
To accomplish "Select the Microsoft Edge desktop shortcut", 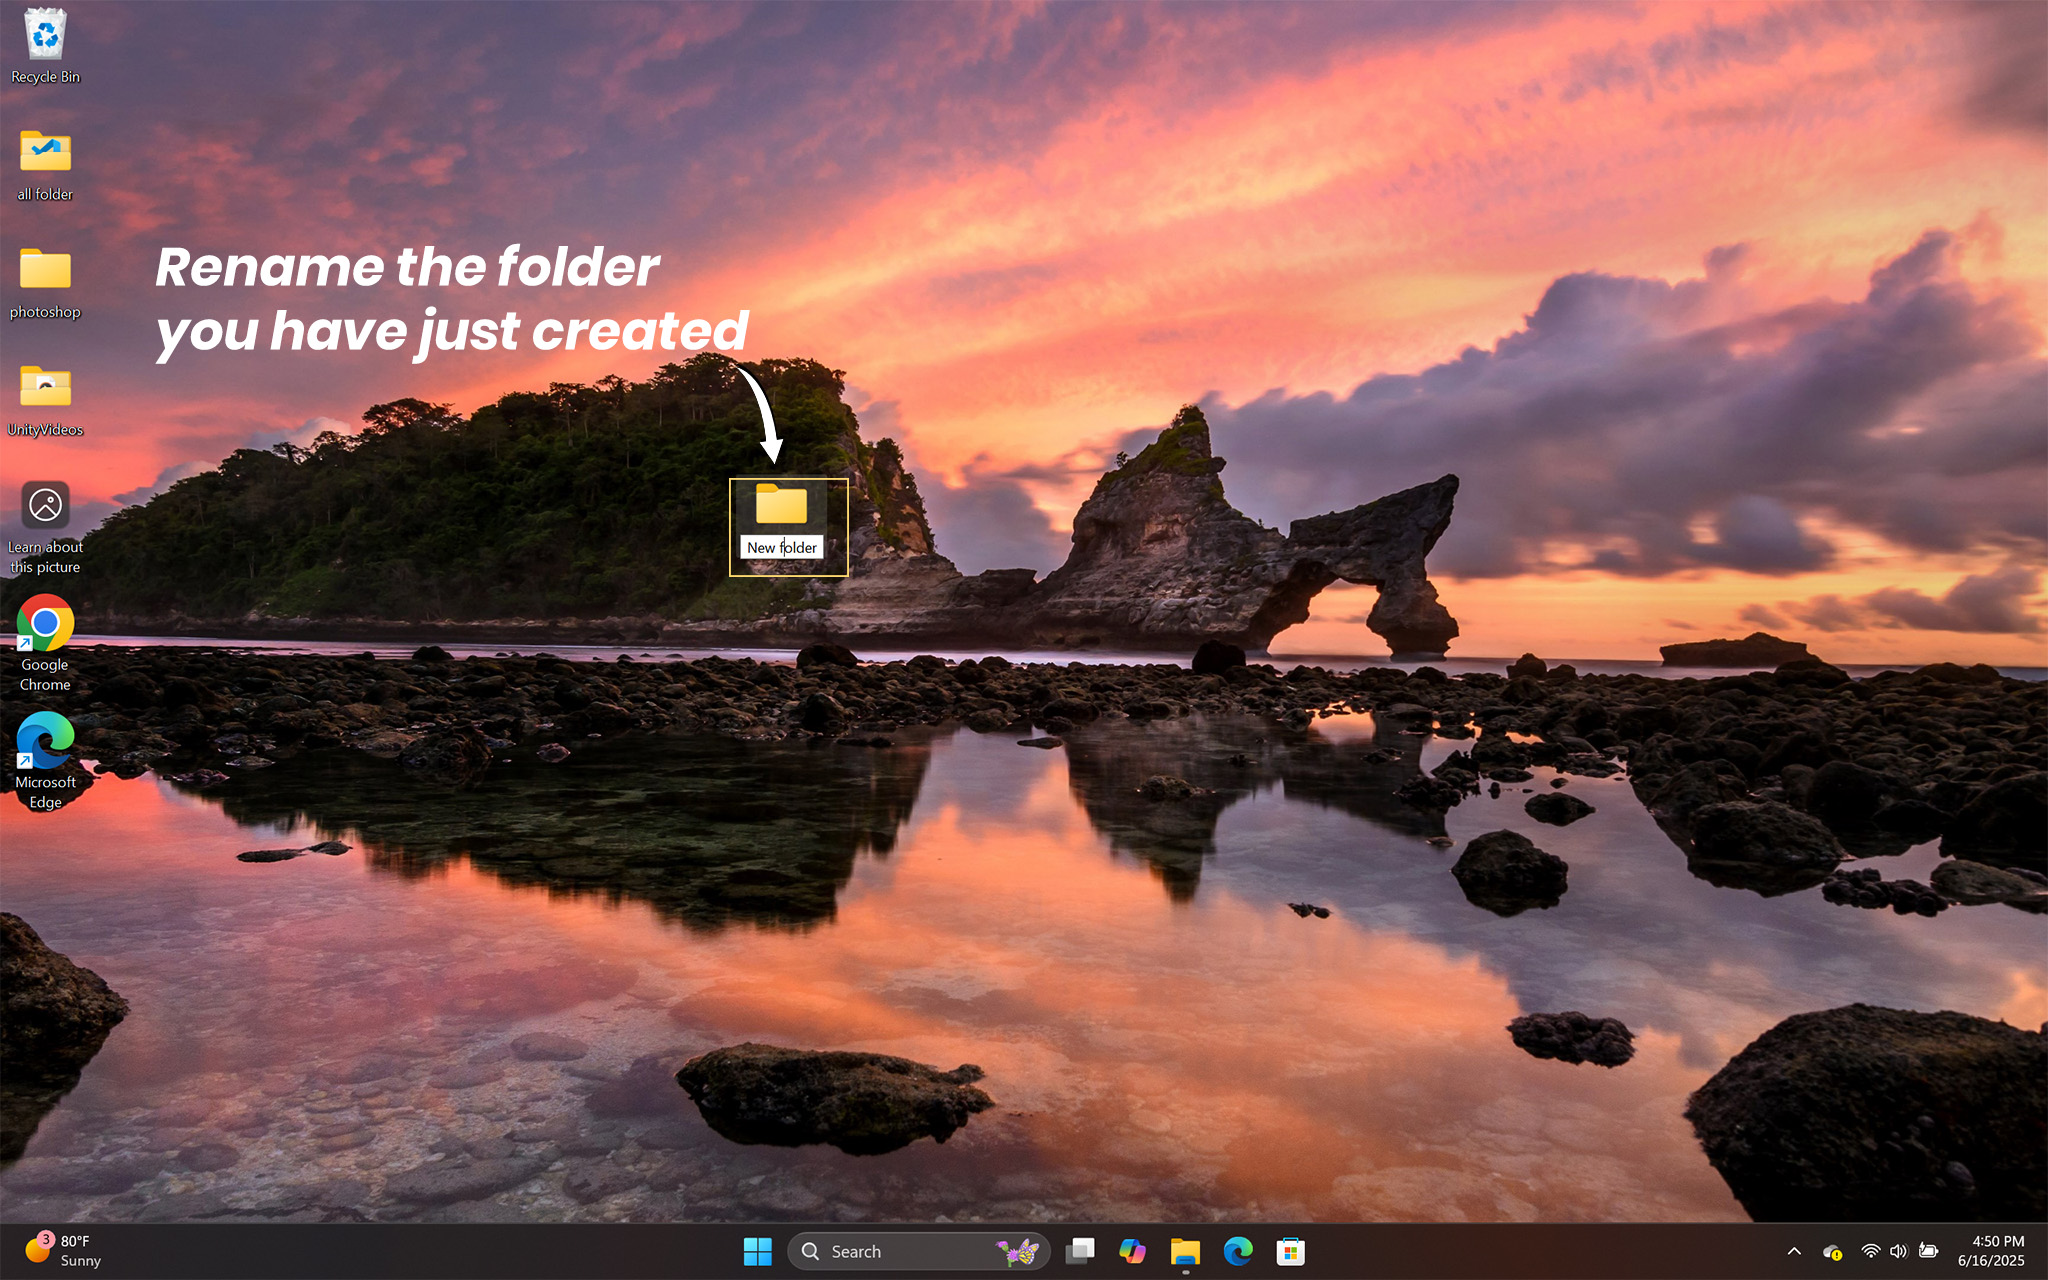I will [x=45, y=741].
